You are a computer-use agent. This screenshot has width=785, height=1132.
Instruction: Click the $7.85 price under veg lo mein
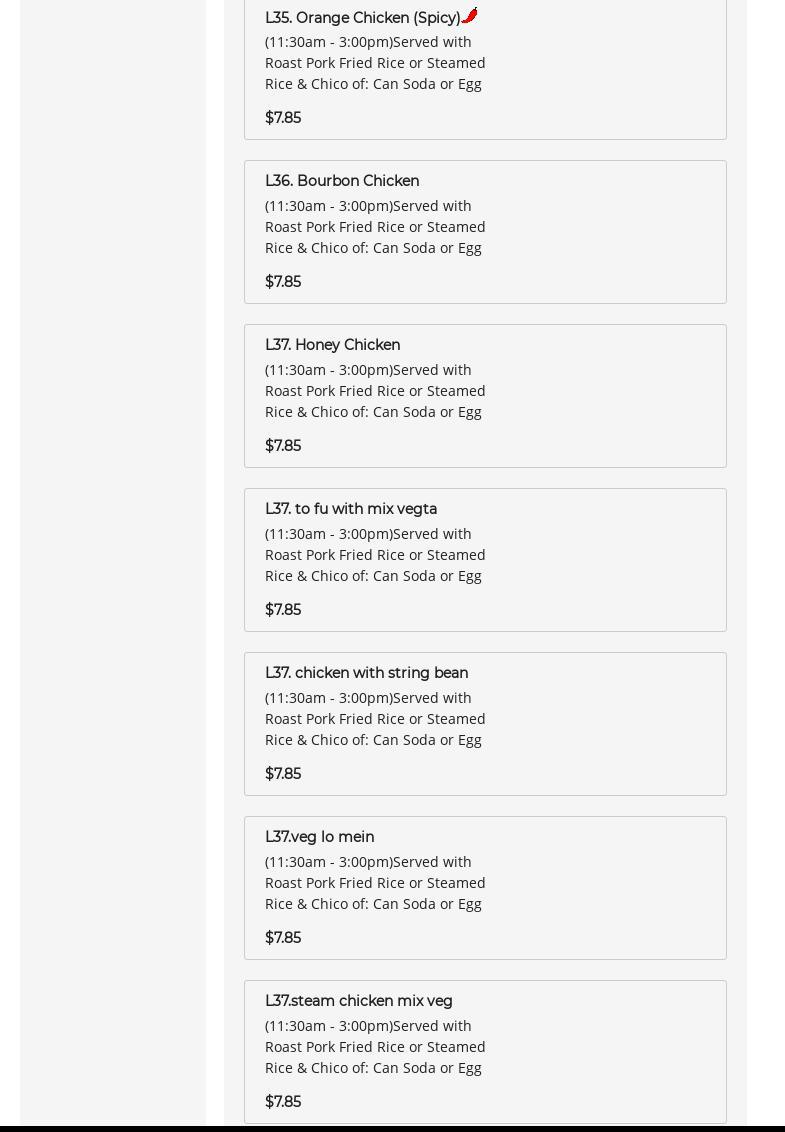pos(283,938)
